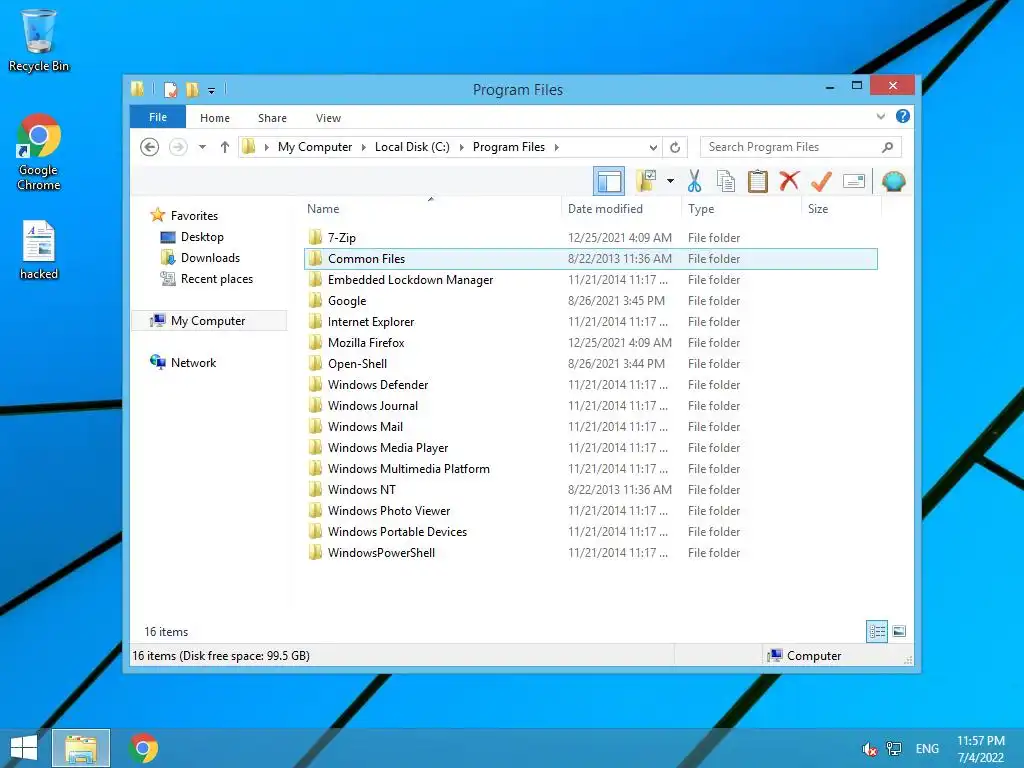
Task: Select Favorites in navigation pane
Action: pos(194,216)
